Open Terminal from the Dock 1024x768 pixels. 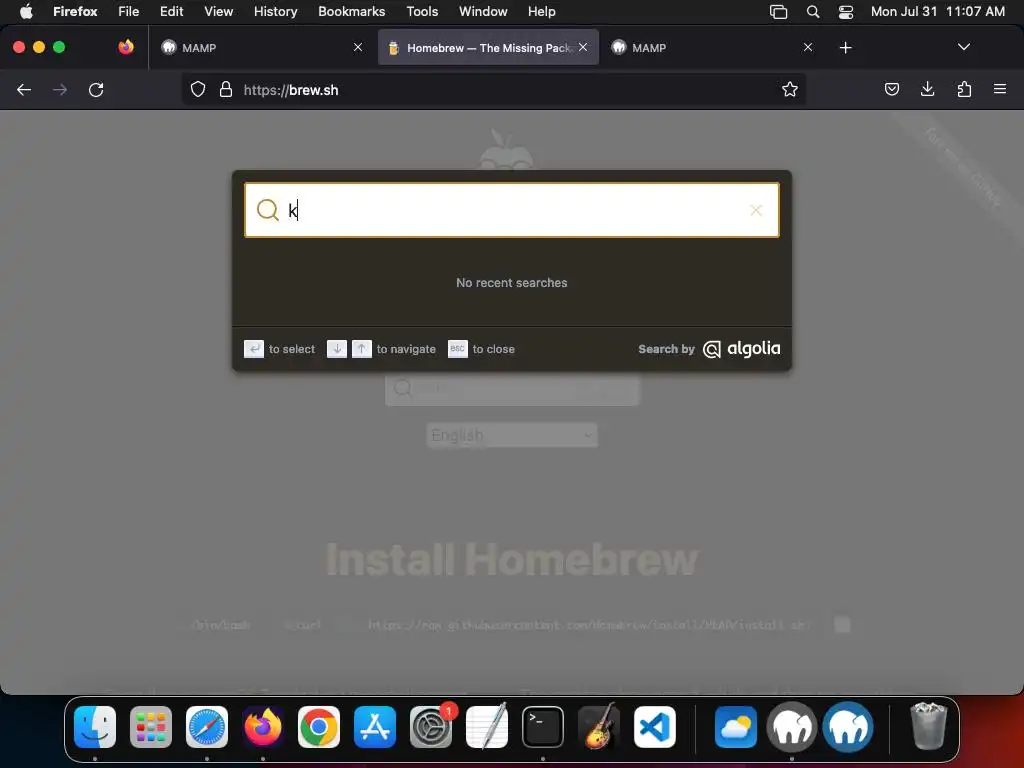pyautogui.click(x=543, y=727)
